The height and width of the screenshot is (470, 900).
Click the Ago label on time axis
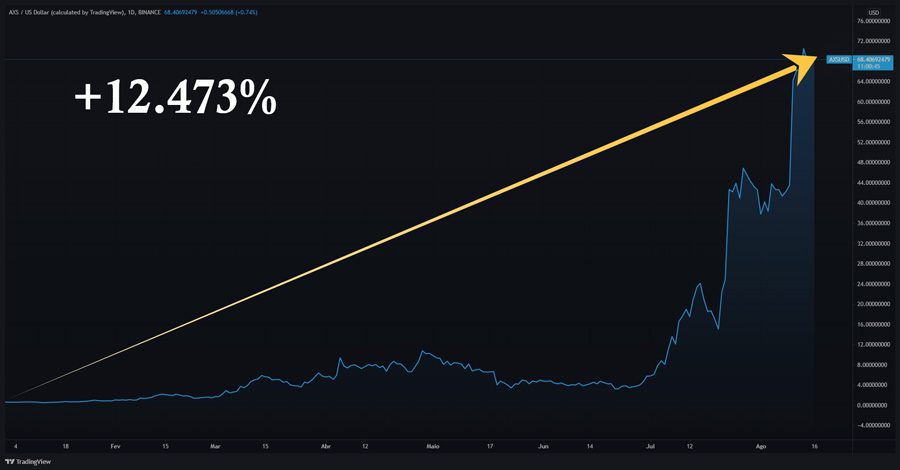click(760, 446)
